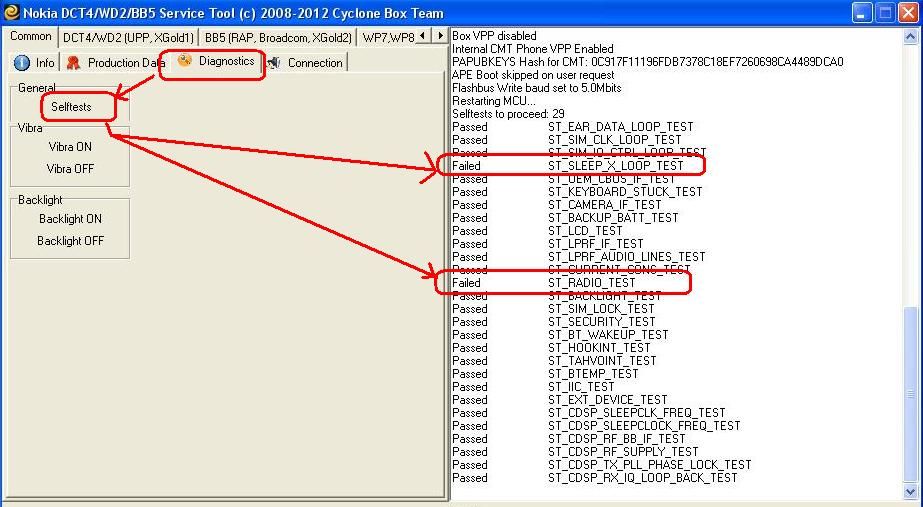
Task: Select ST_BTEMP_TEST entry
Action: (x=545, y=373)
